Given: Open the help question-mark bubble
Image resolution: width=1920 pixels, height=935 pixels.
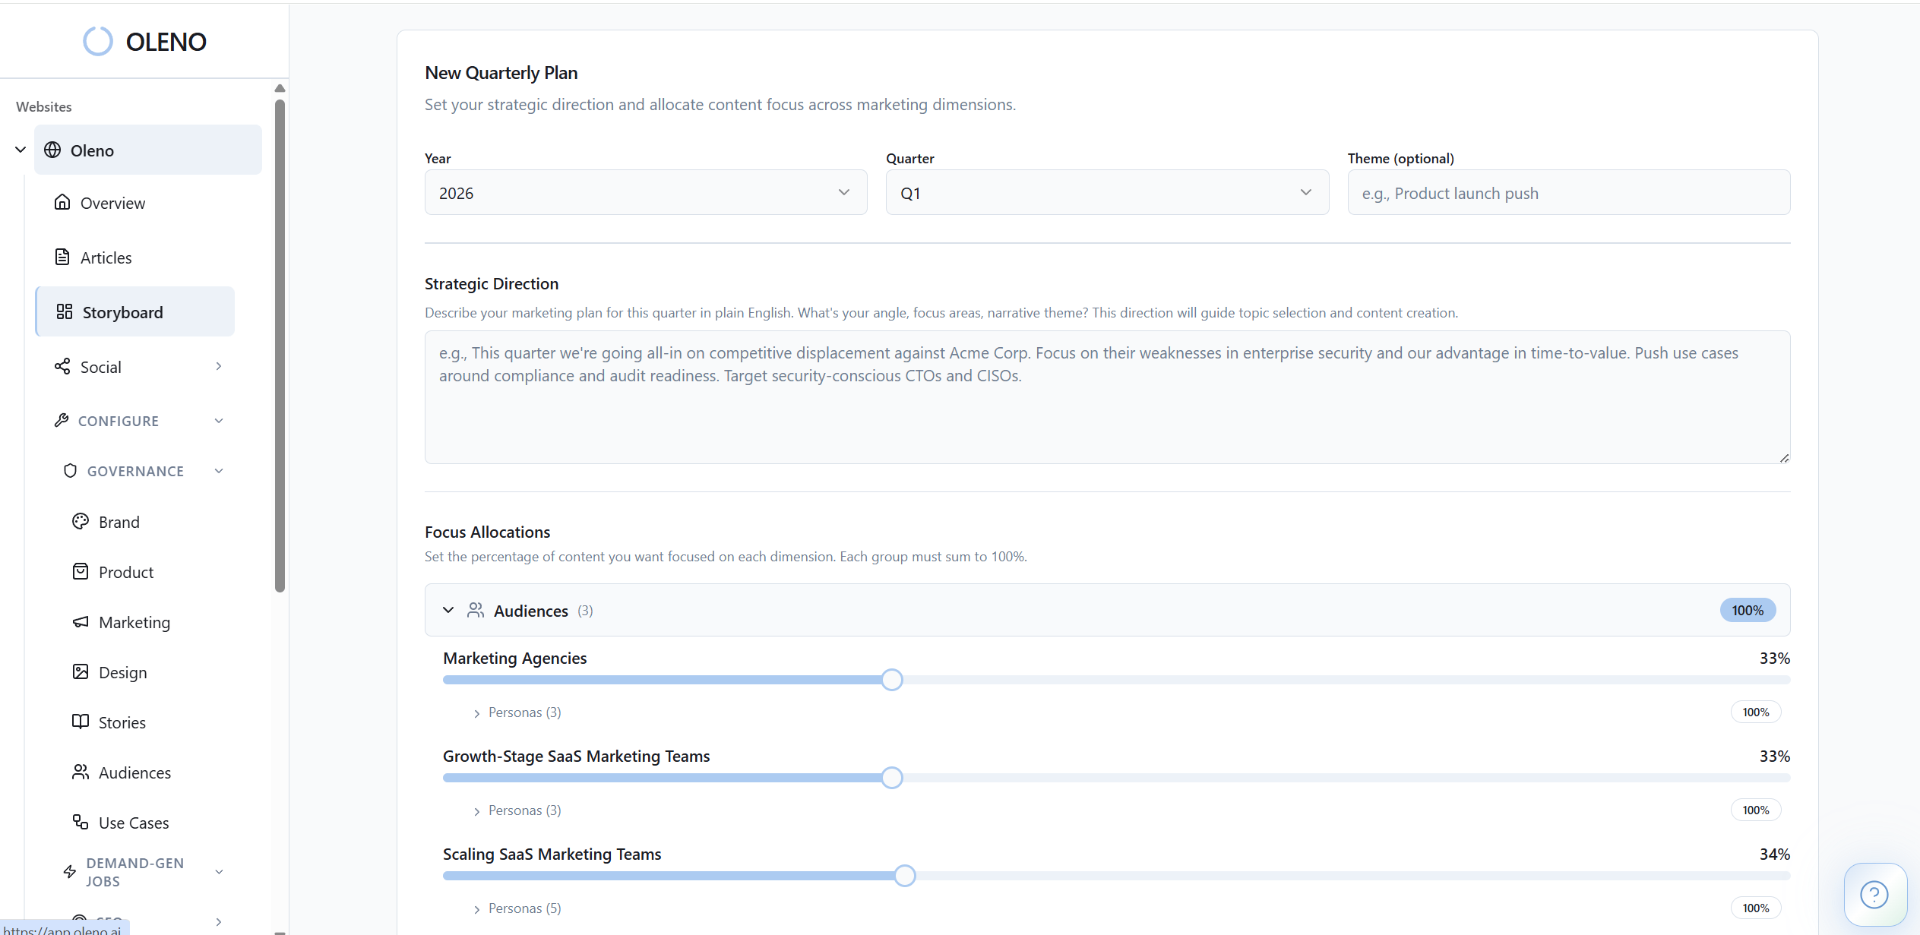Looking at the screenshot, I should point(1875,894).
